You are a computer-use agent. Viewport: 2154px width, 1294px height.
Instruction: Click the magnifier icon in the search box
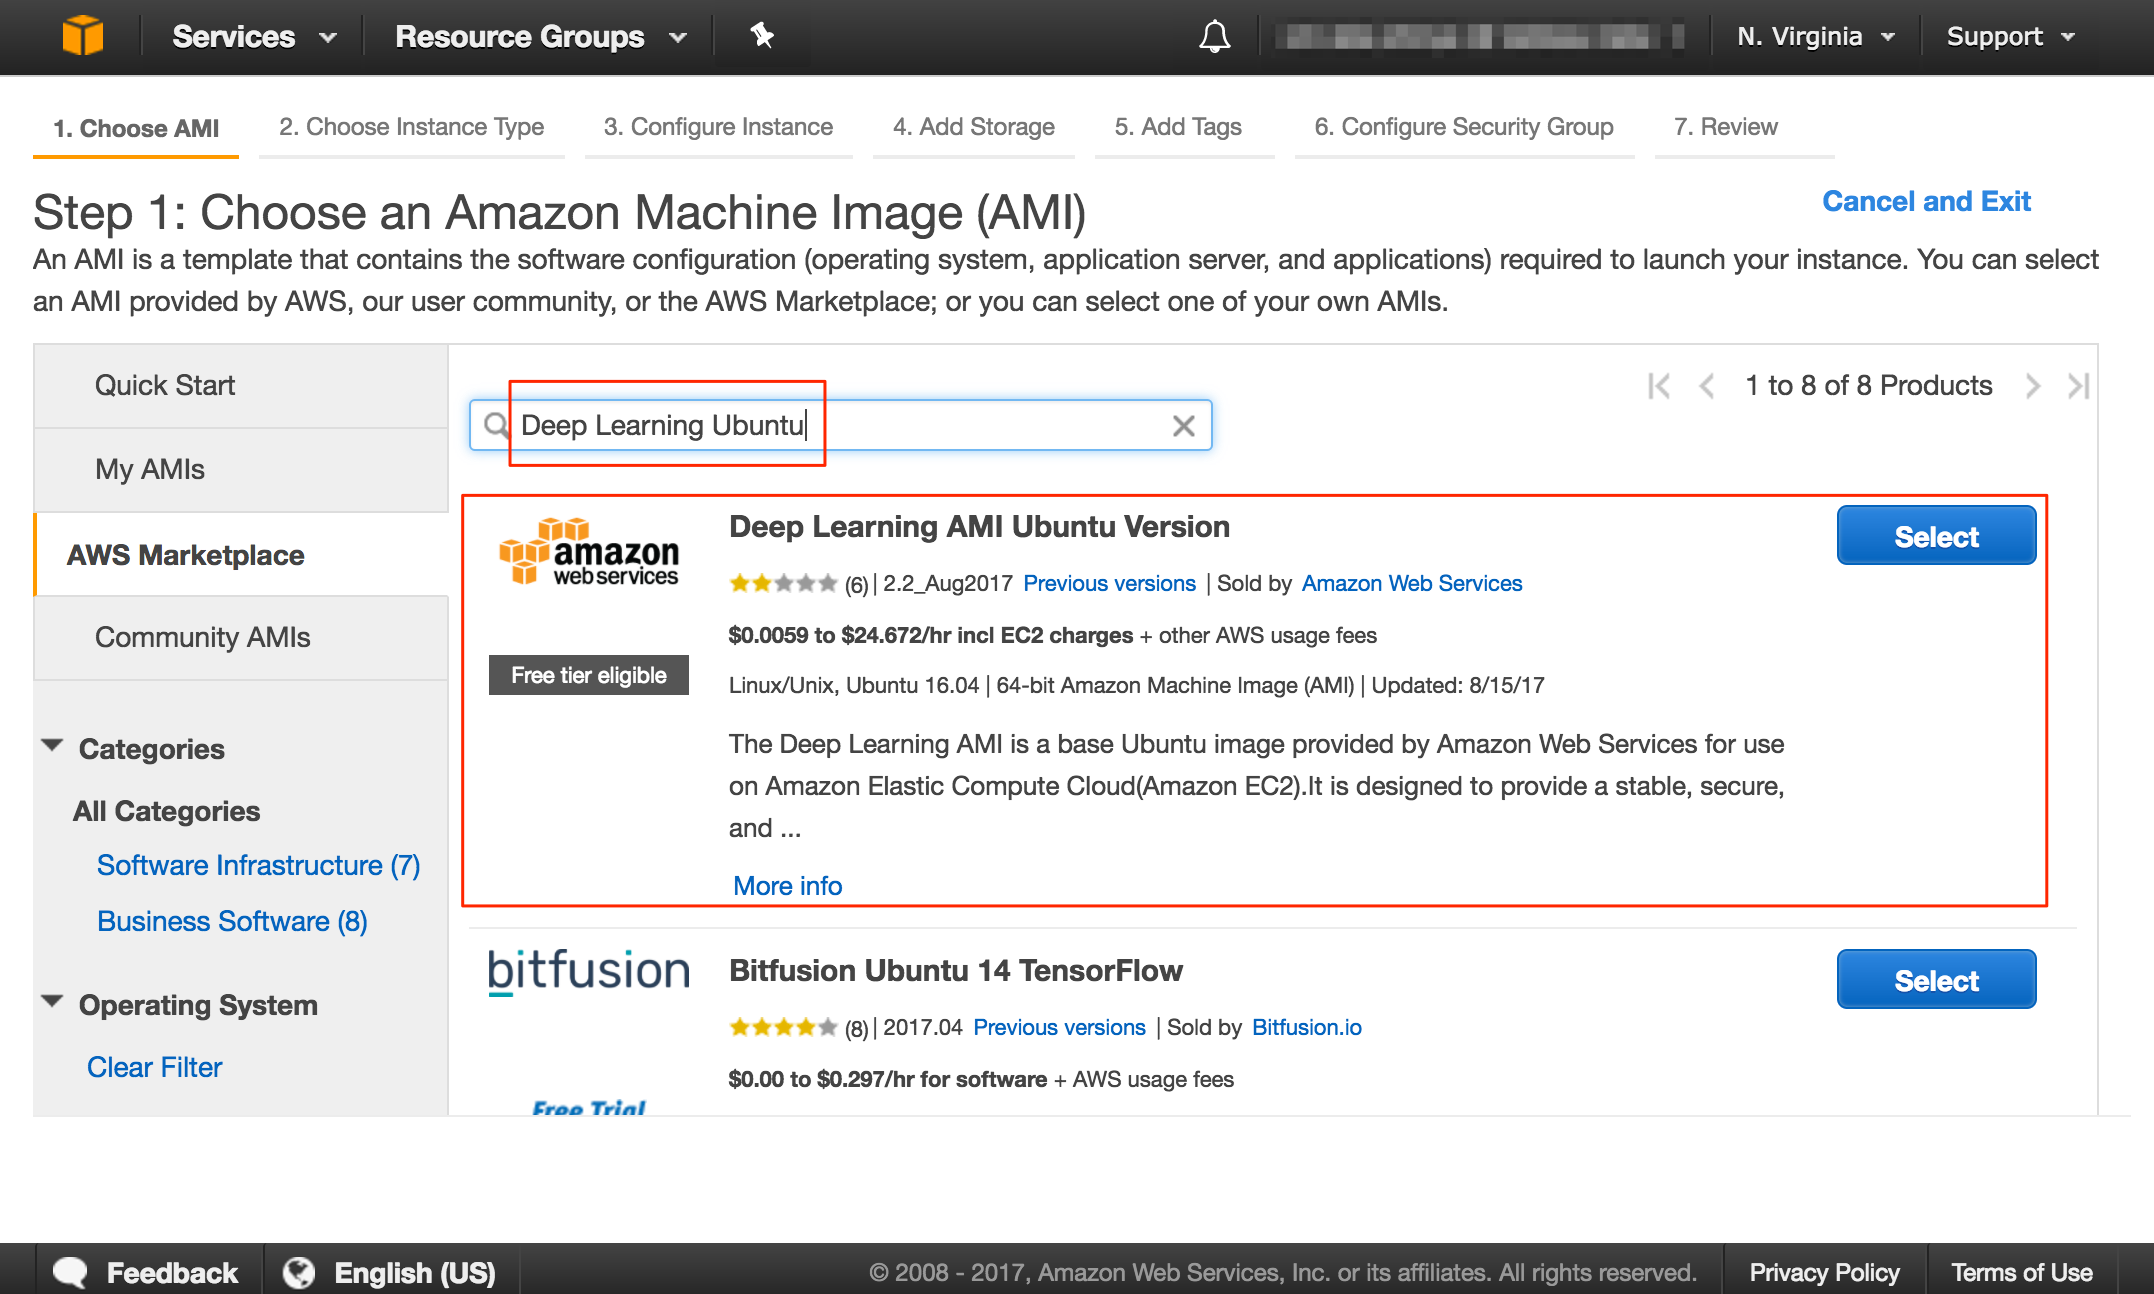[x=494, y=425]
